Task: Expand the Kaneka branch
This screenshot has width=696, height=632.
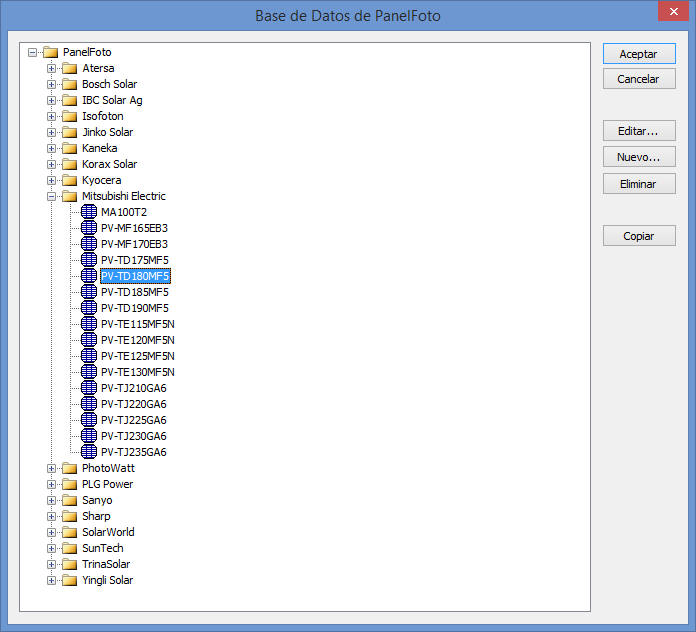Action: [51, 148]
